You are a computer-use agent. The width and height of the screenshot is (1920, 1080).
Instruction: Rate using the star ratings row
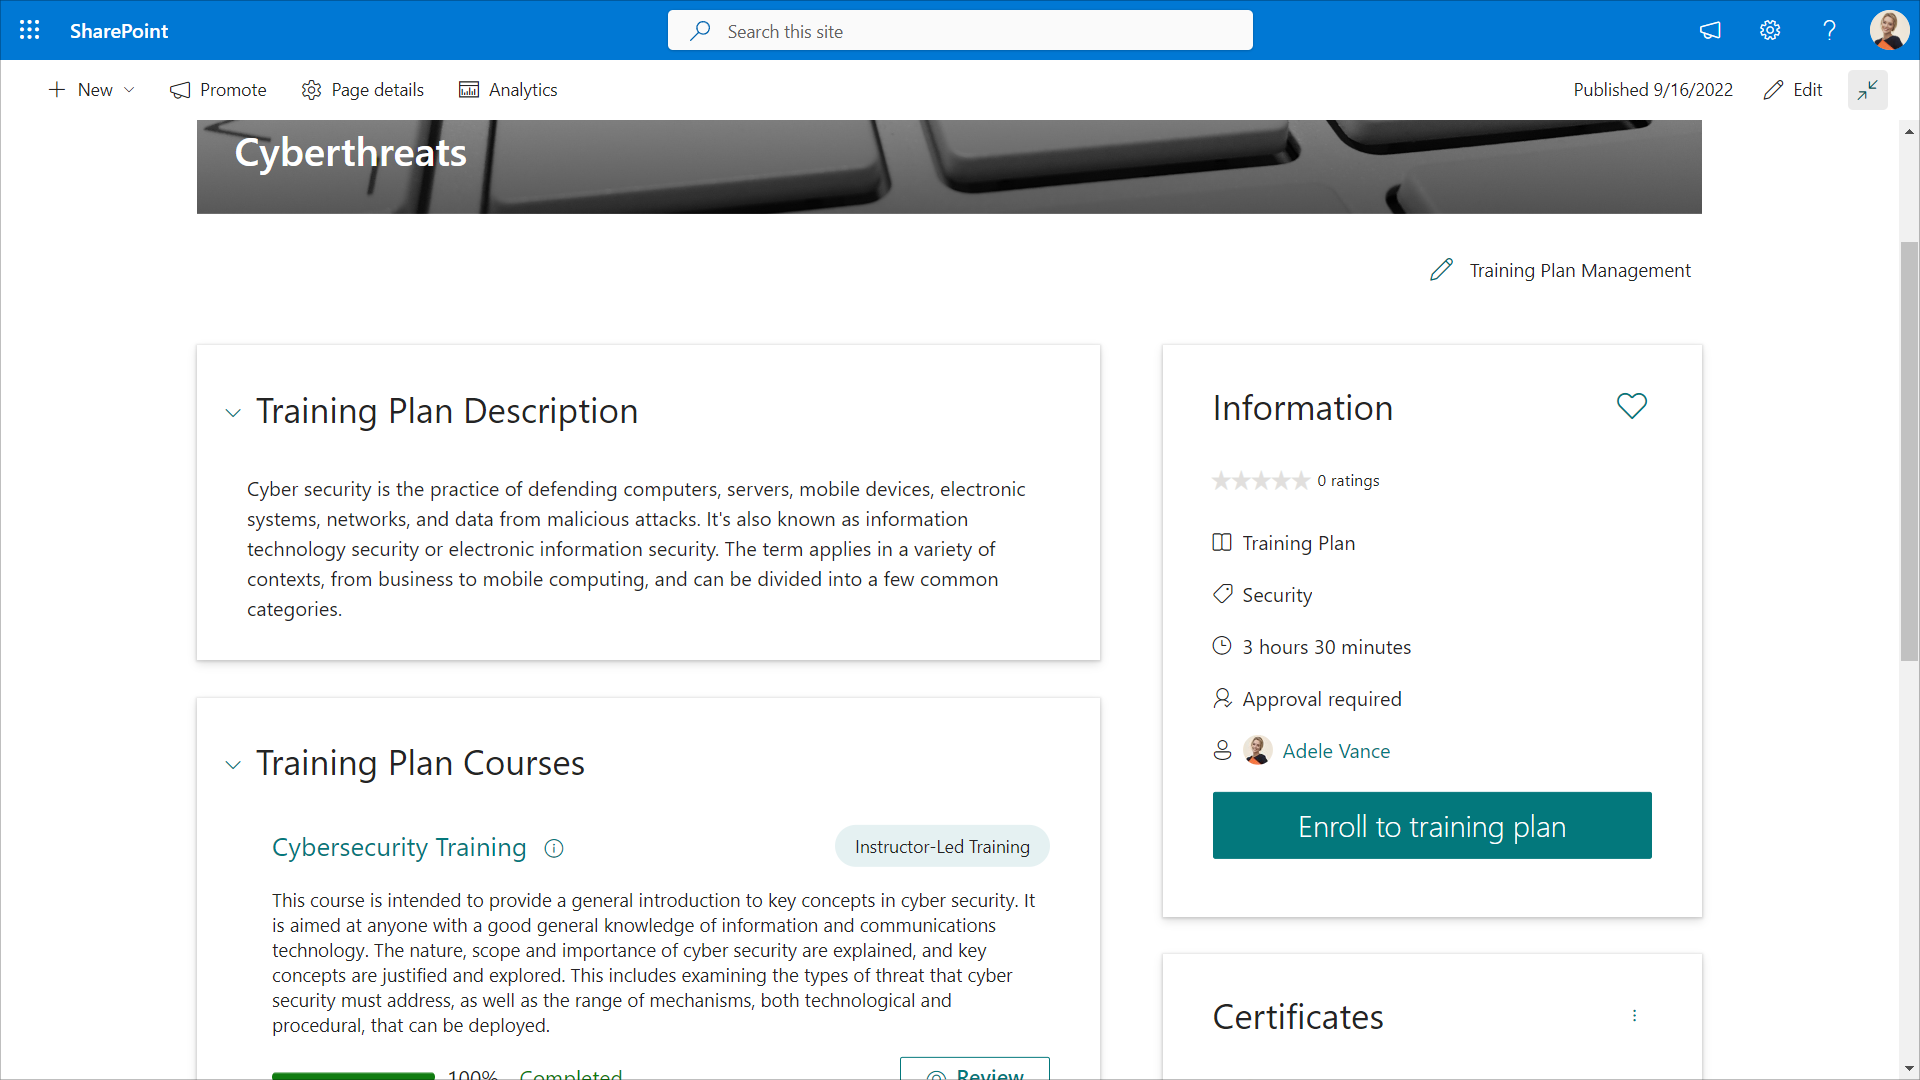(x=1260, y=481)
